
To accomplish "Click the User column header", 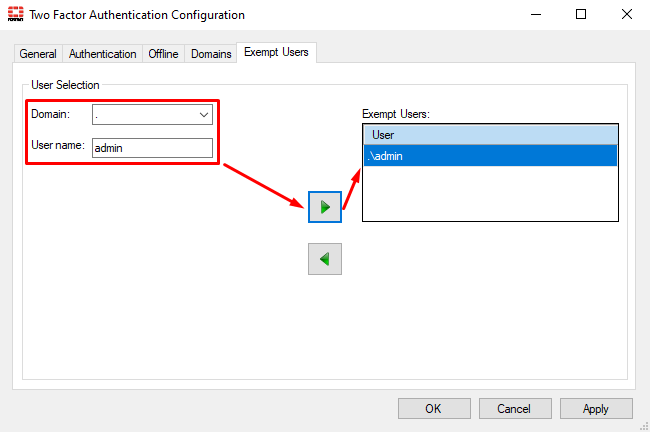I will 490,135.
